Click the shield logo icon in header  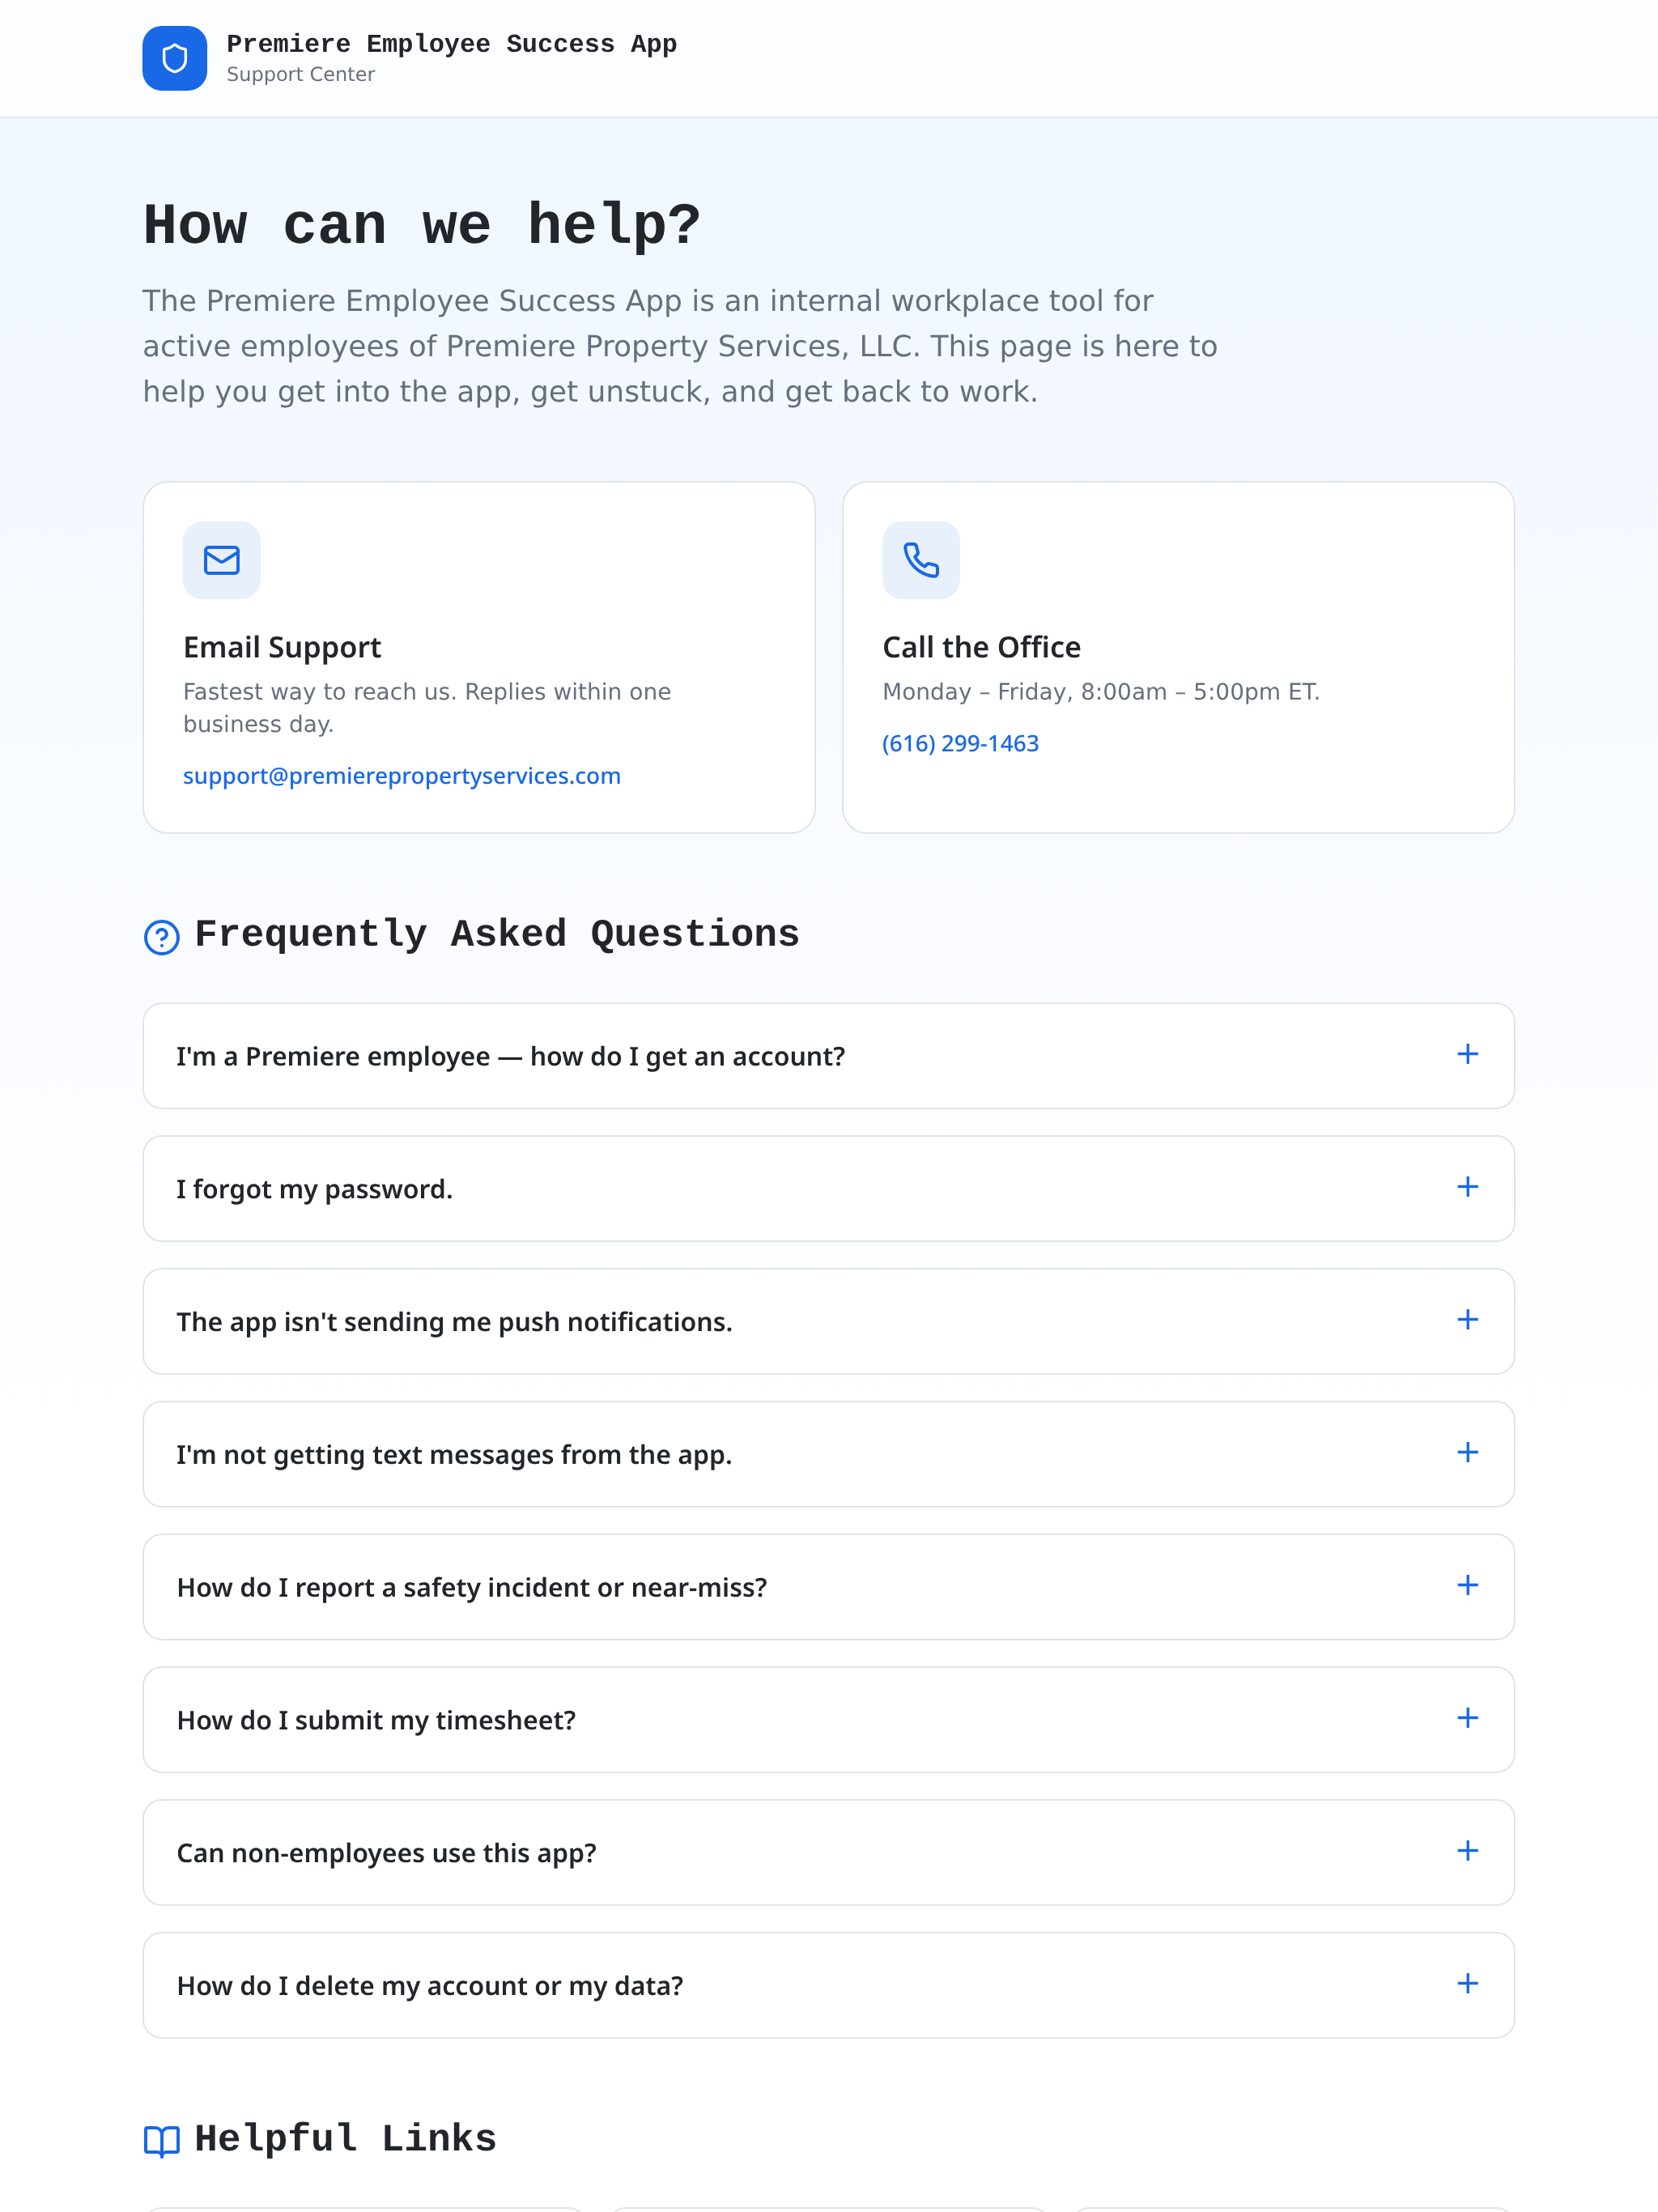174,58
